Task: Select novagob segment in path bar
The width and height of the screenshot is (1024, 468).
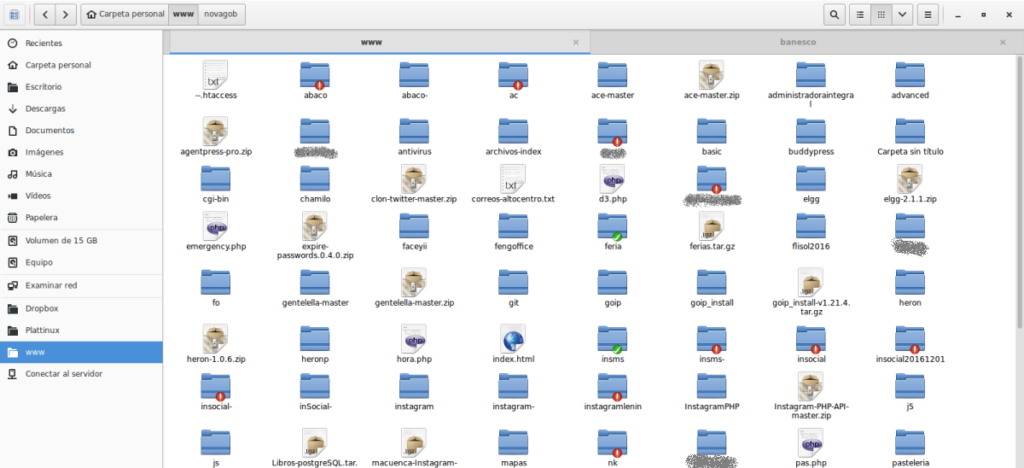Action: tap(221, 14)
